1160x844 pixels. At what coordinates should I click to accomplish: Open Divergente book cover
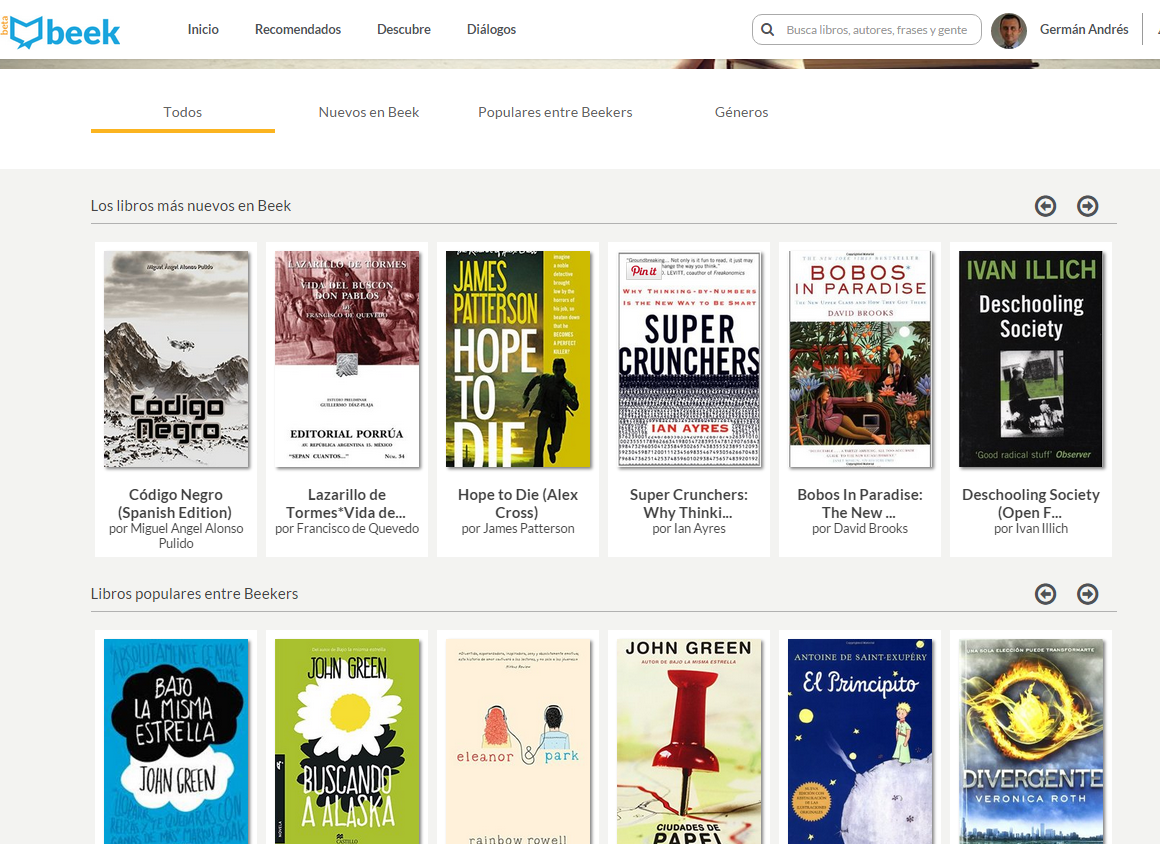(1031, 741)
